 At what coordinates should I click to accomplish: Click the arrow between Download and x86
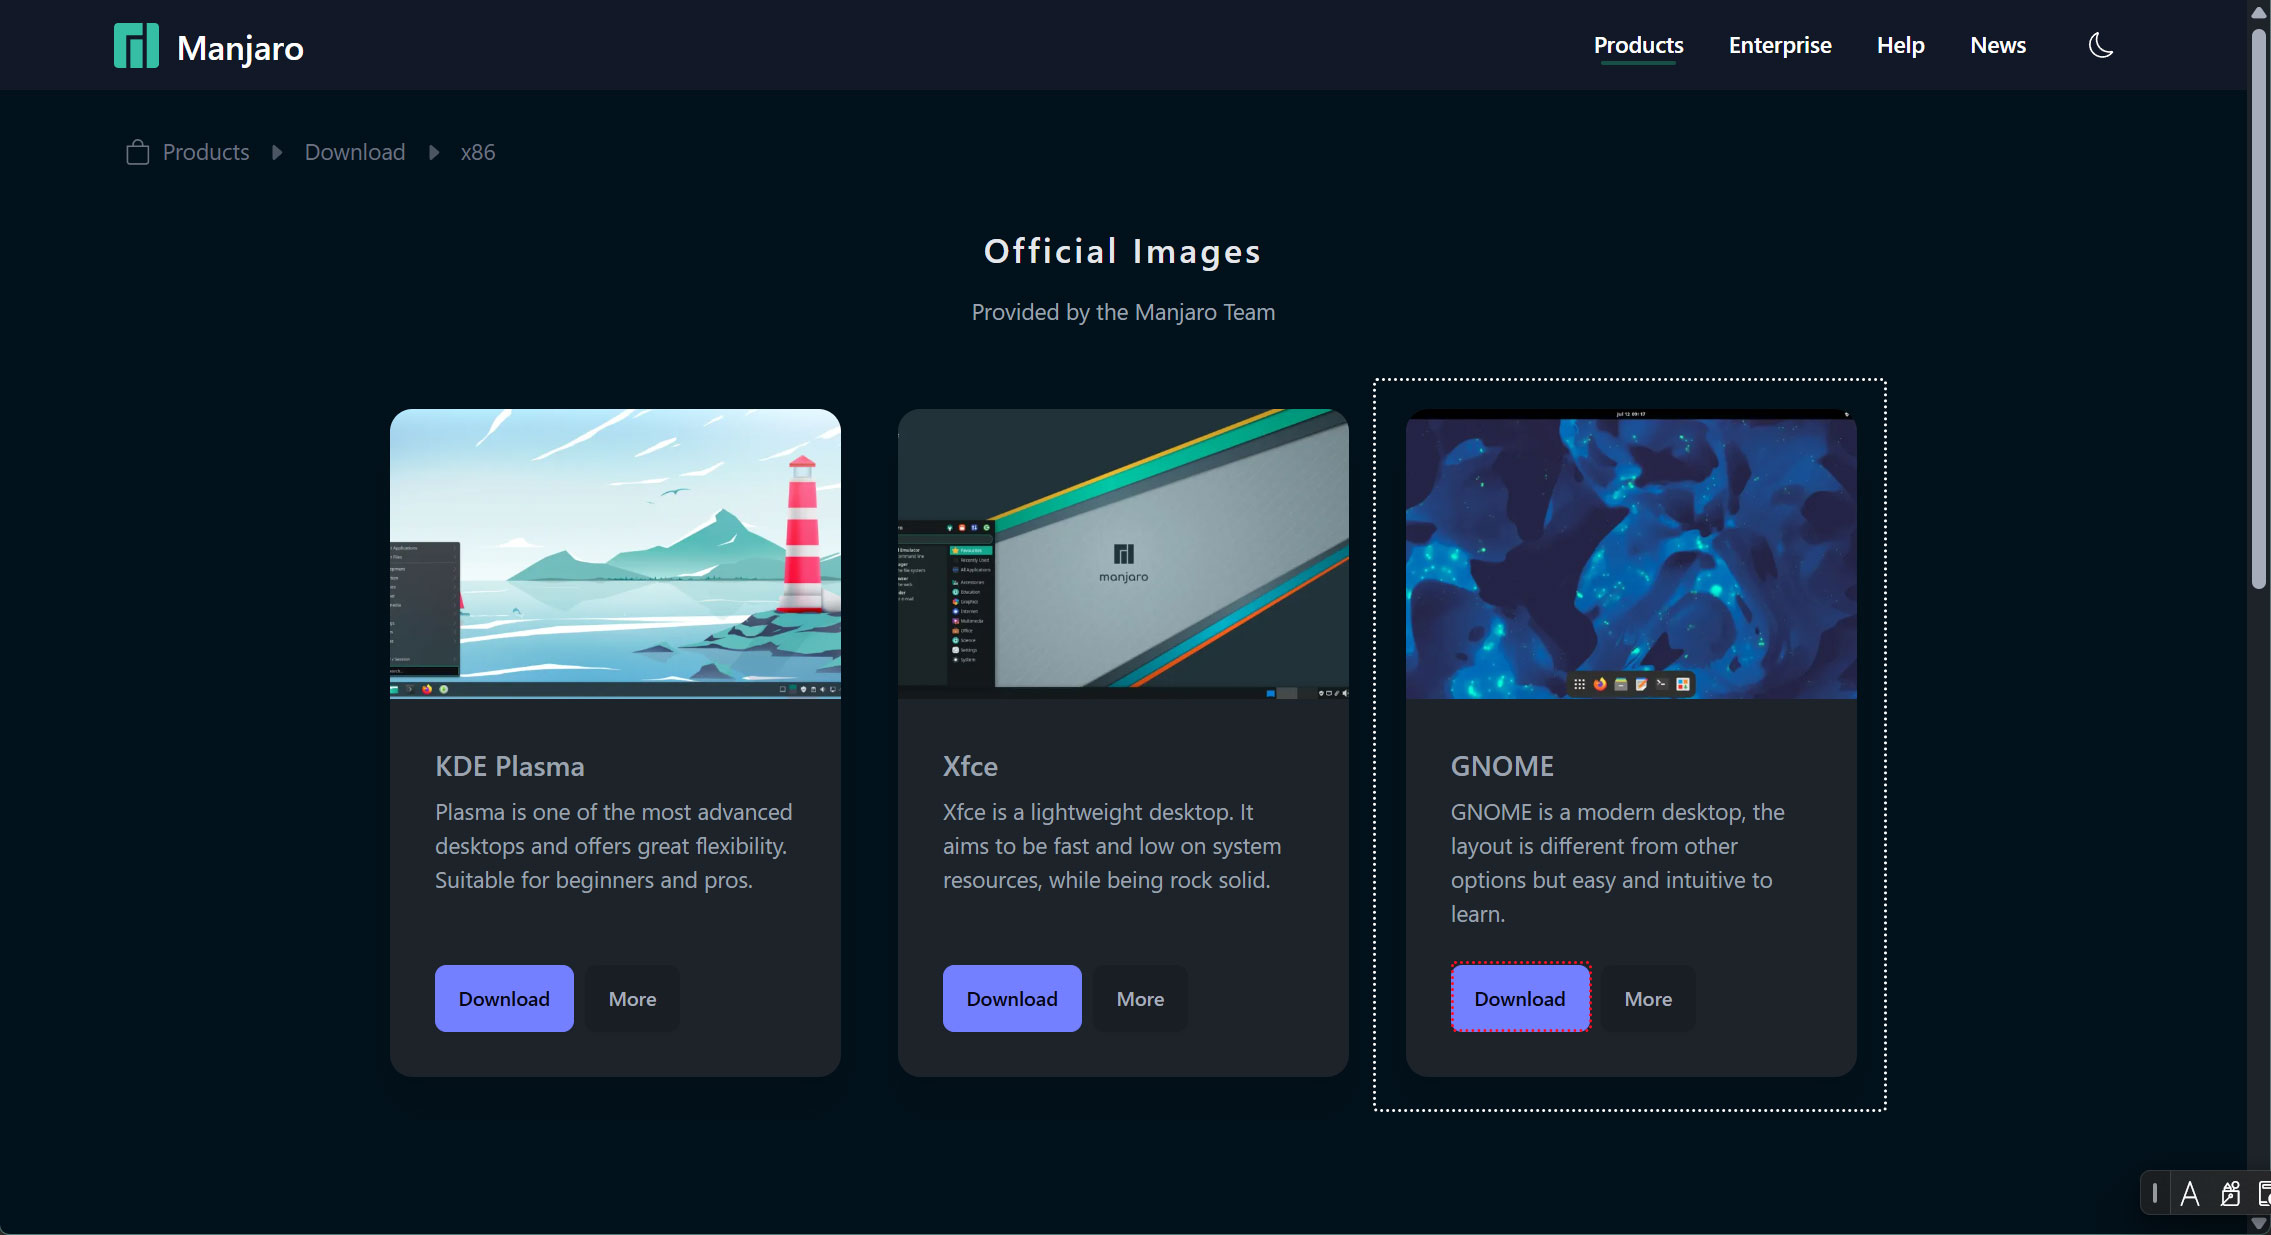pos(433,152)
